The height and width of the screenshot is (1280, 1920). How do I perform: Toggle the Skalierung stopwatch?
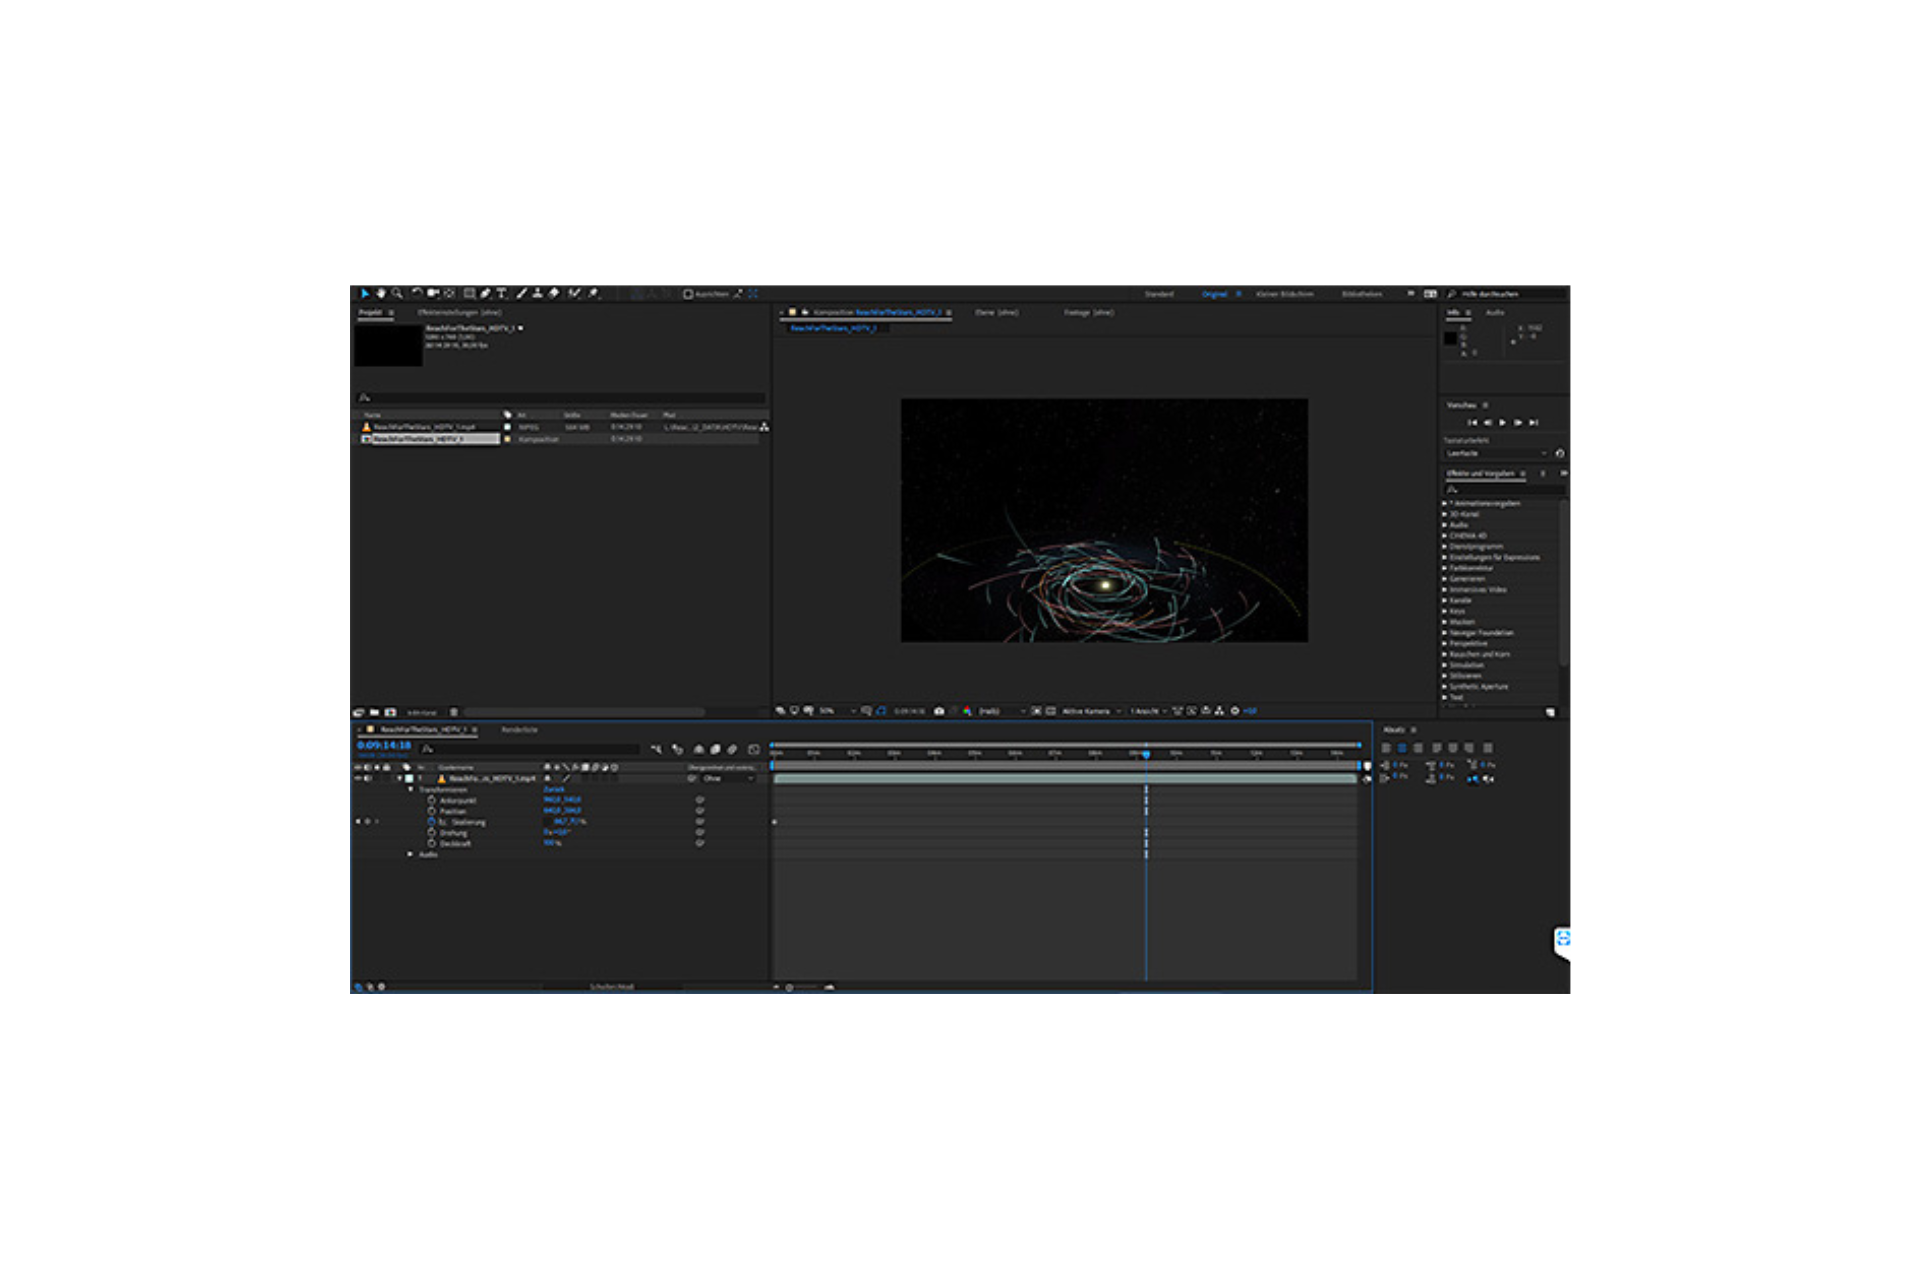tap(432, 822)
